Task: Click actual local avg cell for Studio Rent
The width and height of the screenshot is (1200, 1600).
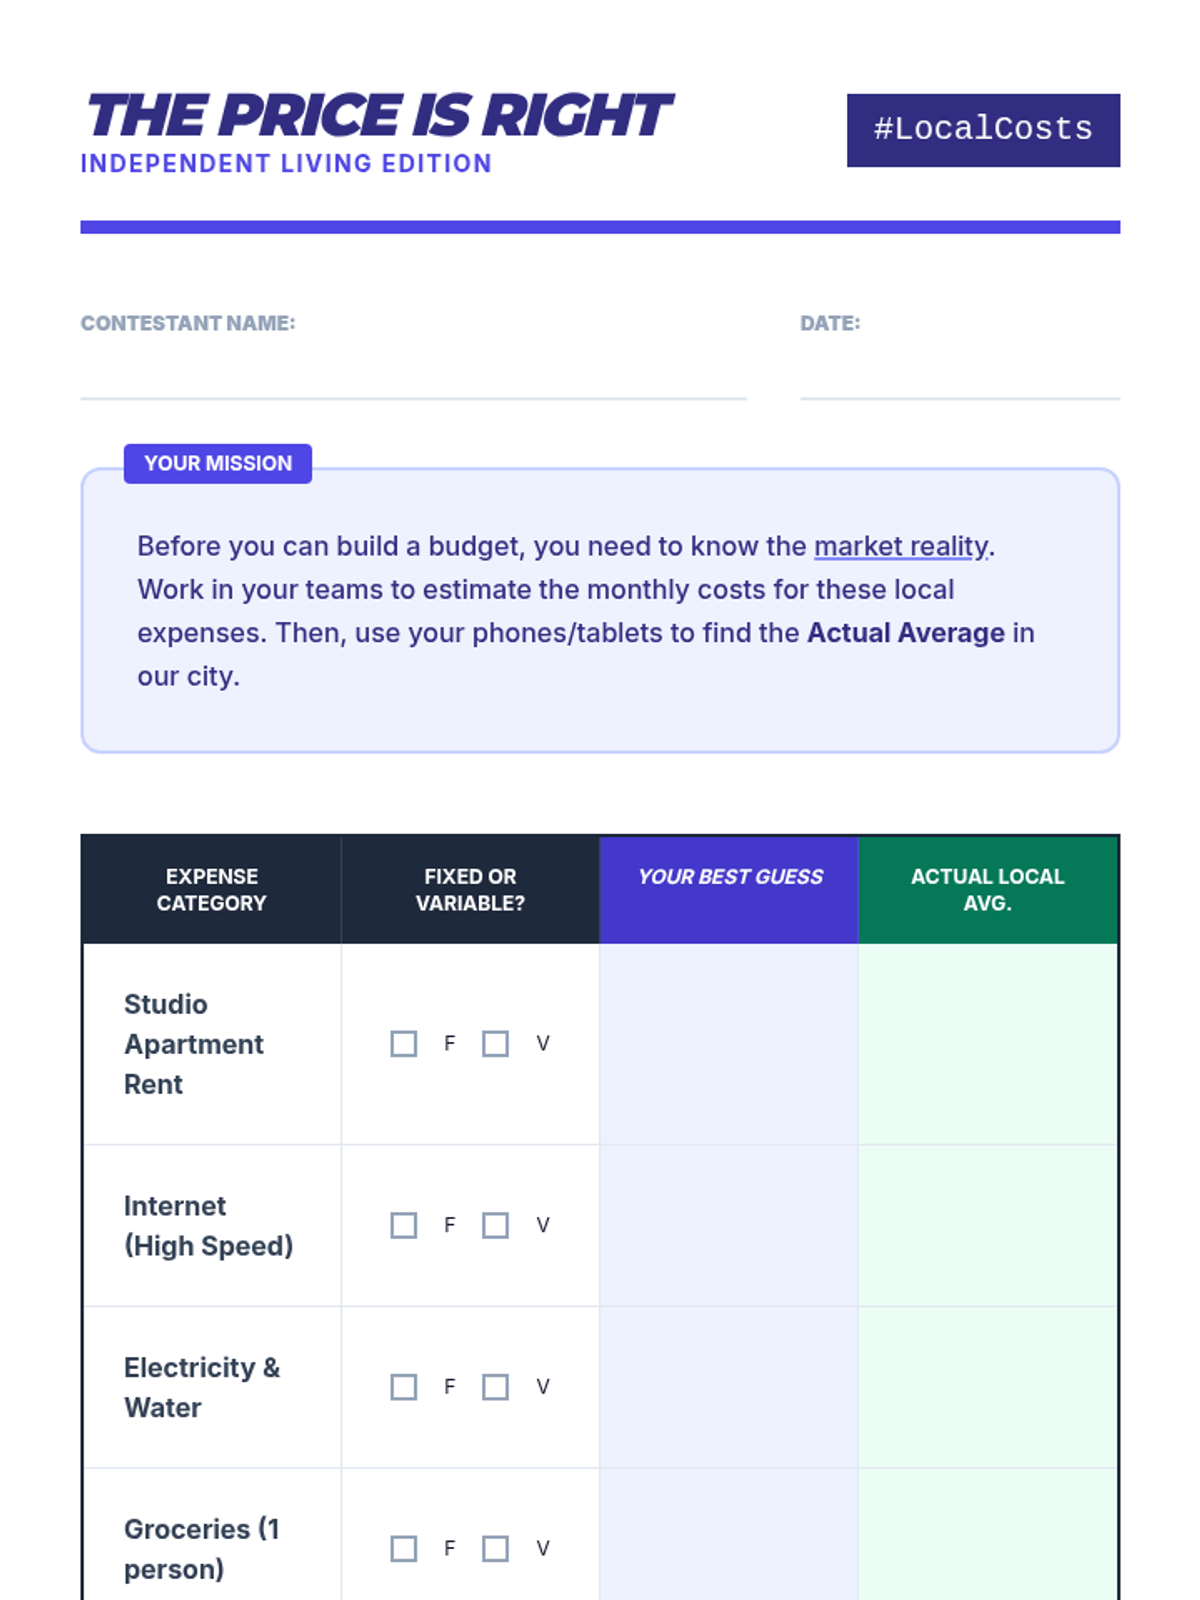Action: (x=987, y=1044)
